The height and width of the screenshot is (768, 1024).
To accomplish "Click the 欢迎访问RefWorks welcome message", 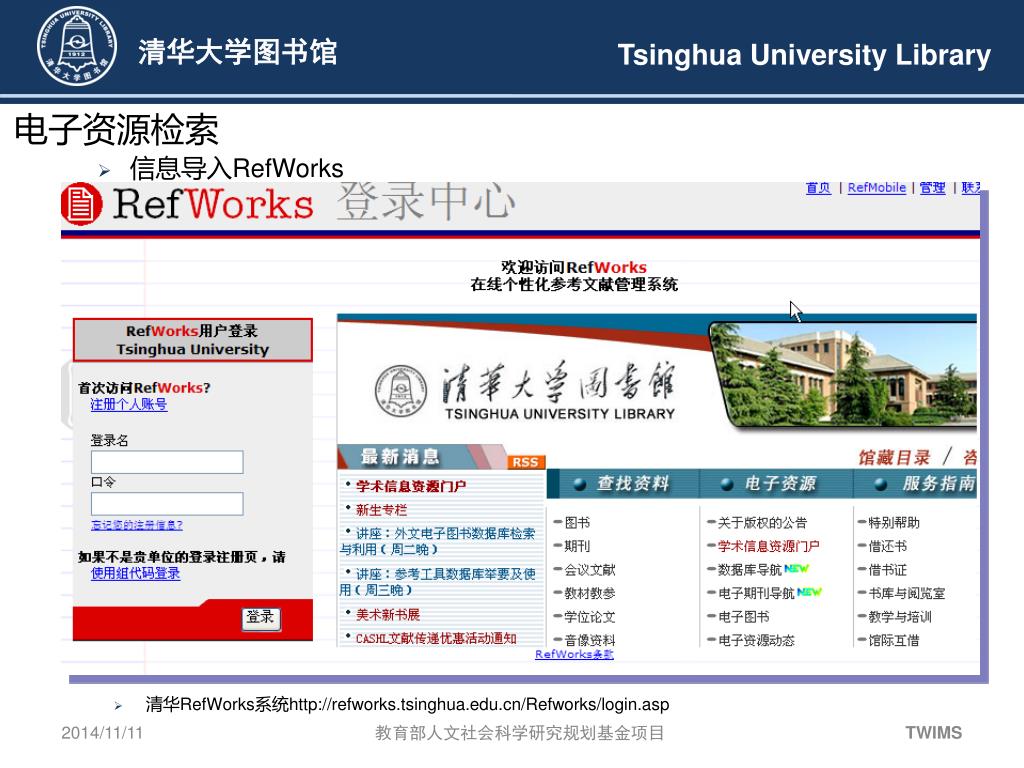I will click(x=574, y=268).
